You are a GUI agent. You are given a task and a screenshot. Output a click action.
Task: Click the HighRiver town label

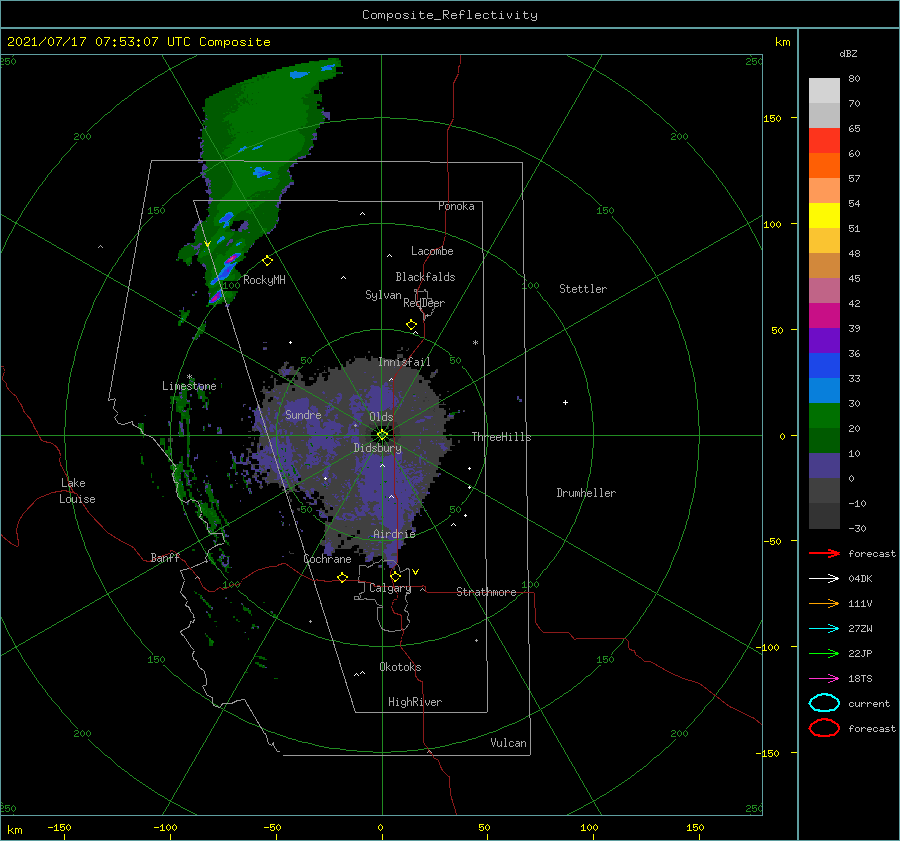point(415,702)
